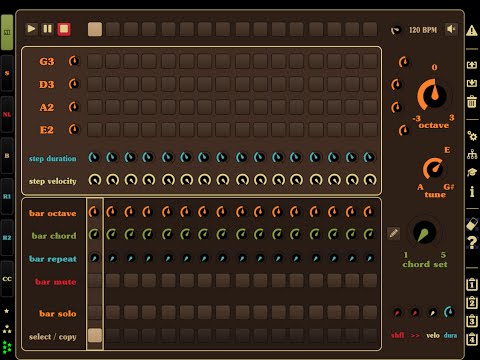The width and height of the screenshot is (480, 360).
Task: Switch to the R2 tab in left sidebar
Action: click(x=7, y=238)
